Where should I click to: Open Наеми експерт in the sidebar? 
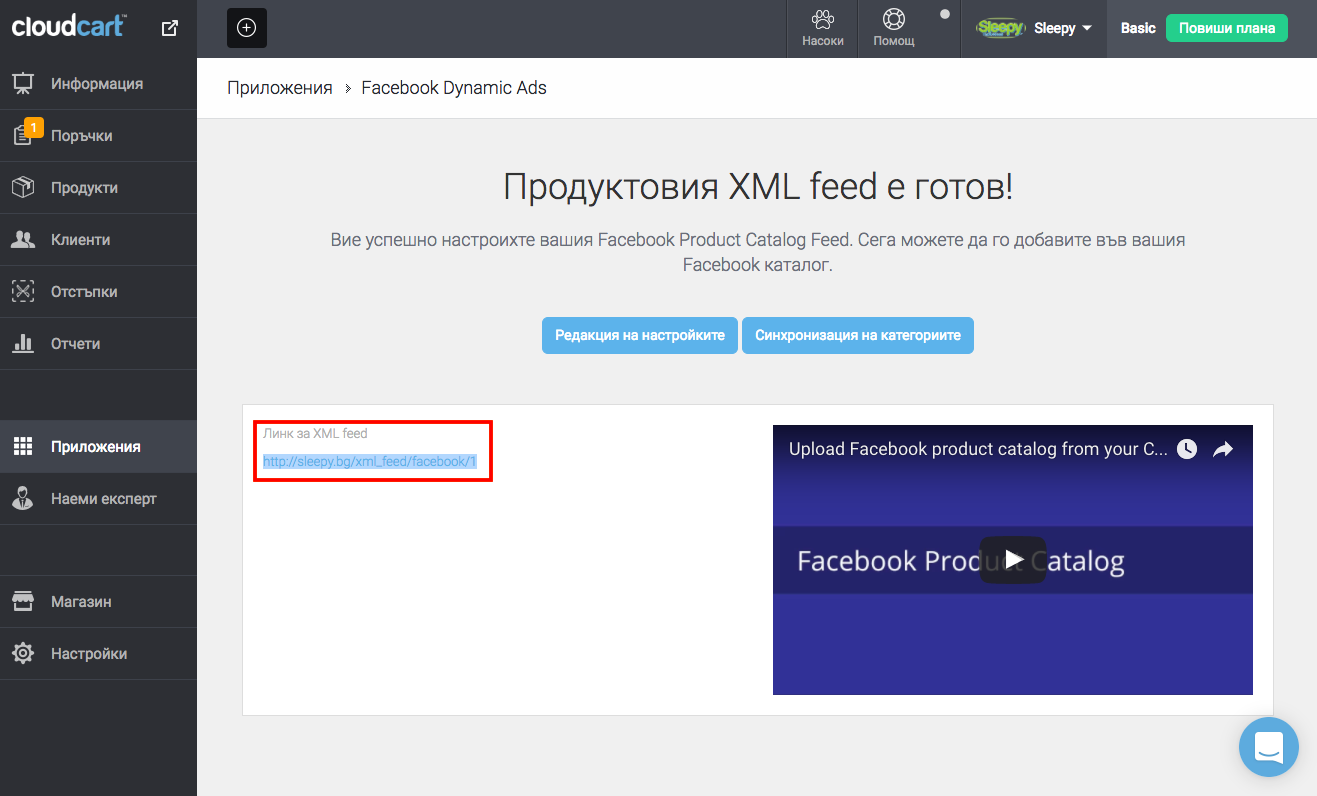point(98,499)
